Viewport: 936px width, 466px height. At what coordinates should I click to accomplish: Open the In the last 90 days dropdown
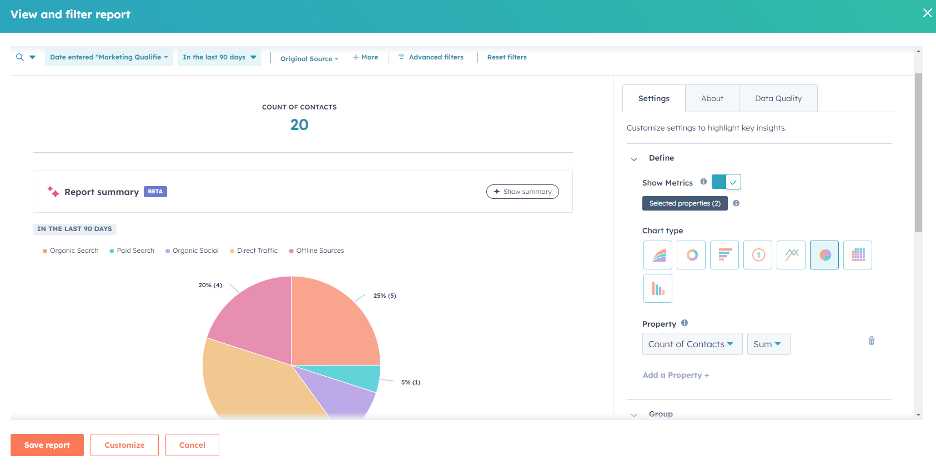220,58
